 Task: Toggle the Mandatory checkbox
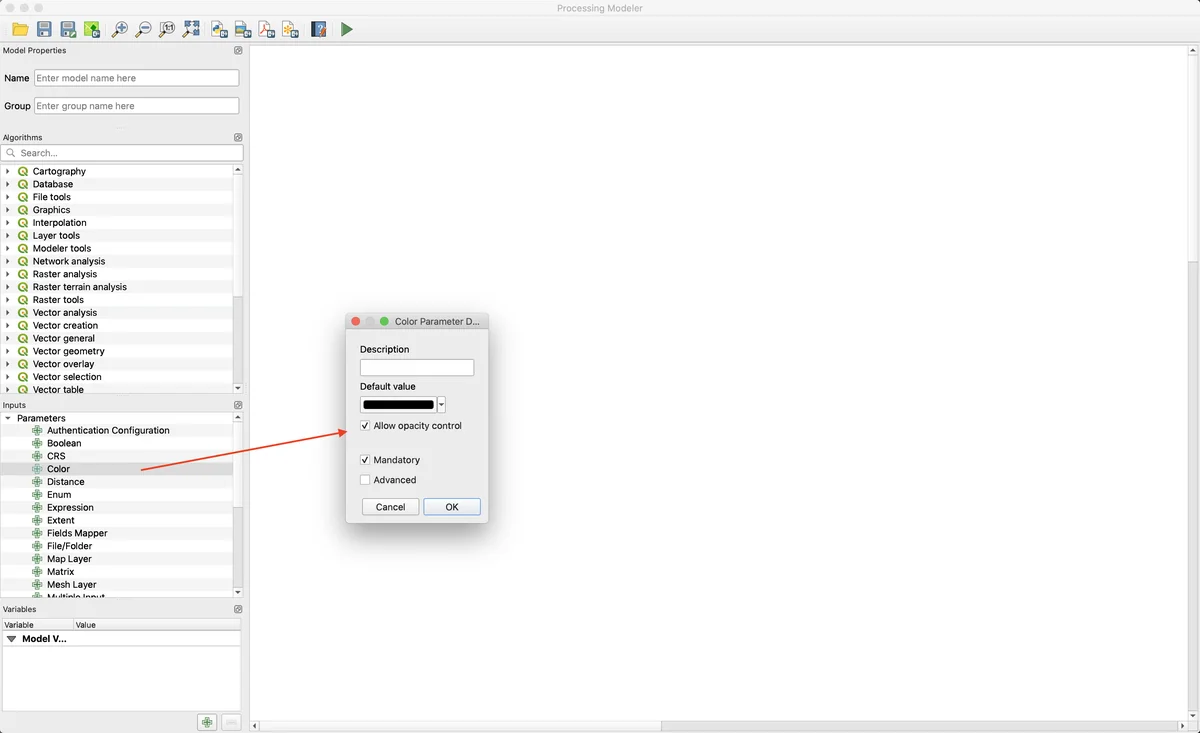coord(365,460)
